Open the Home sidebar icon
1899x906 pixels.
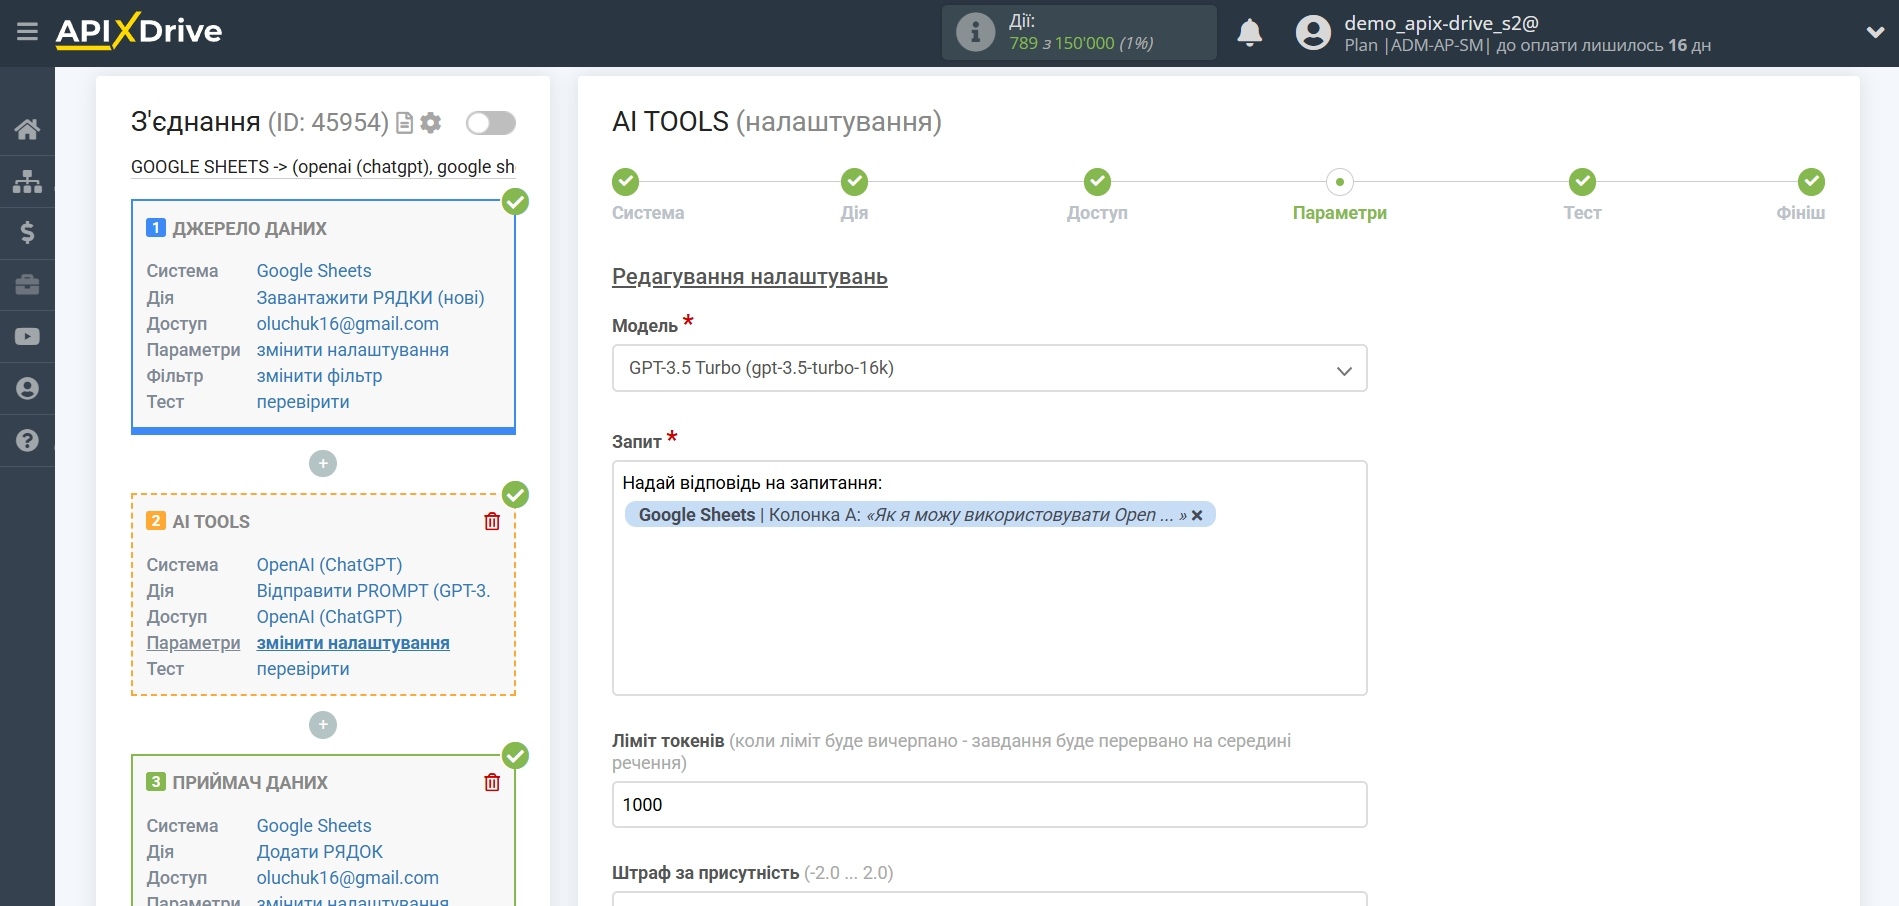point(27,129)
